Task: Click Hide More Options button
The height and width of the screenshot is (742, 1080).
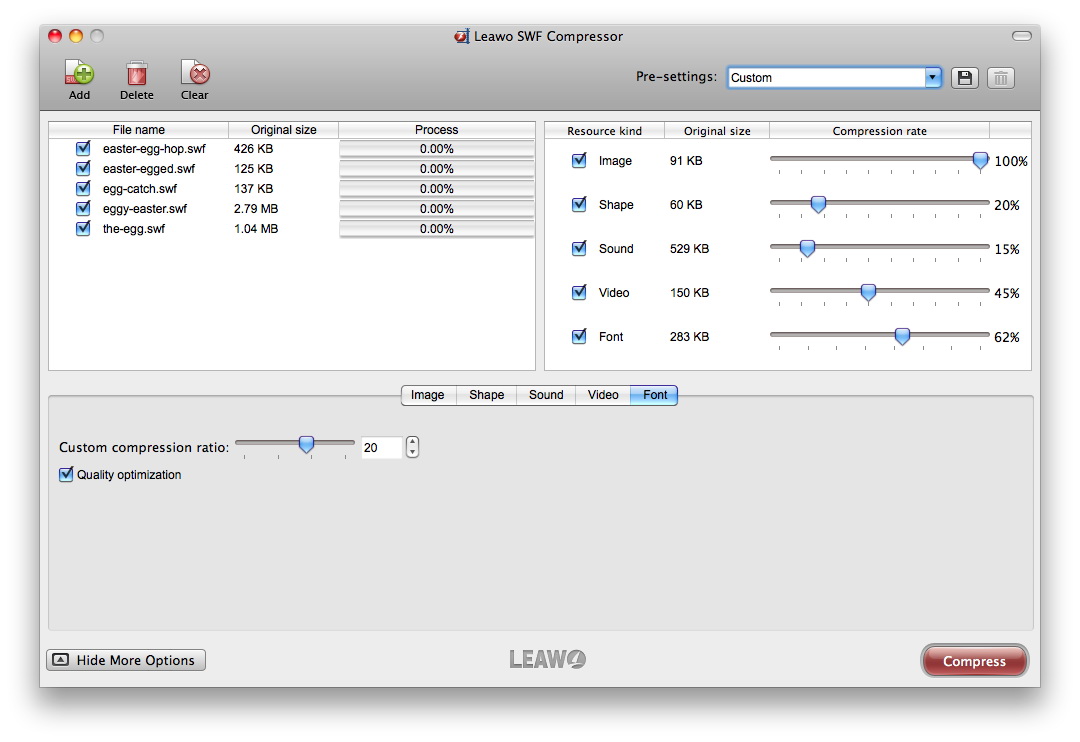Action: pyautogui.click(x=126, y=660)
